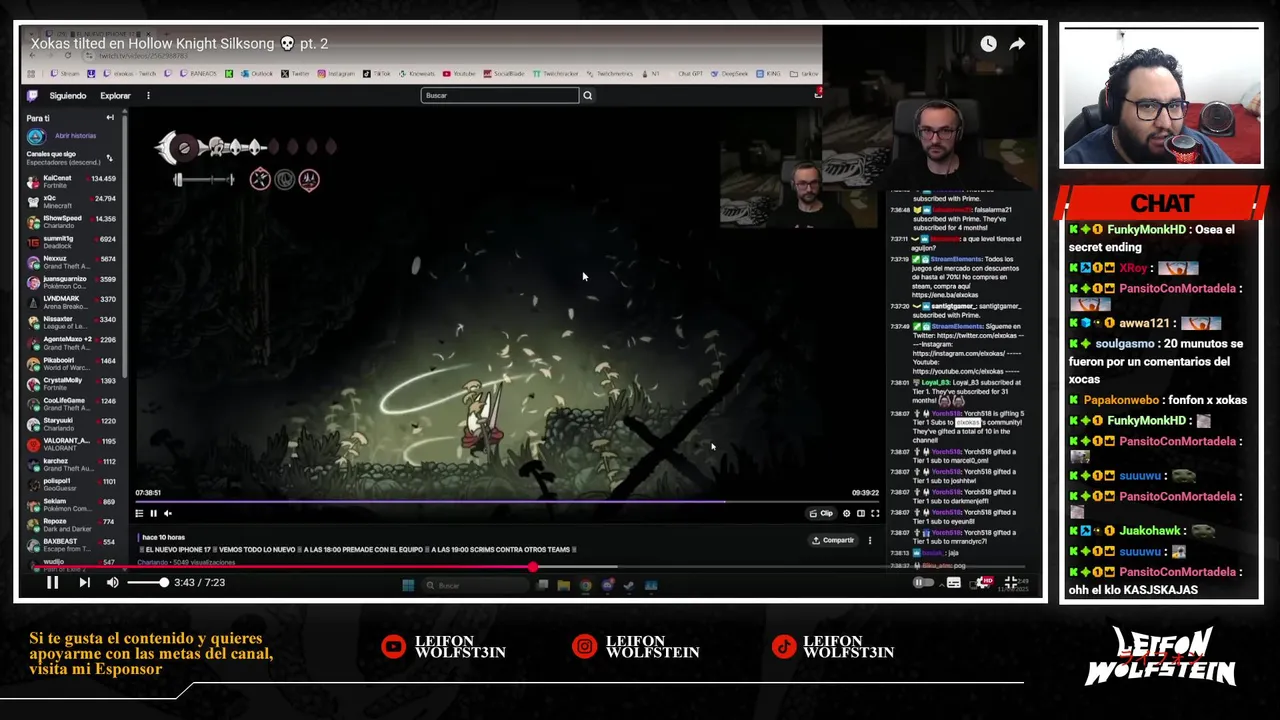
Task: Open Abrir historias link
Action: click(x=75, y=136)
